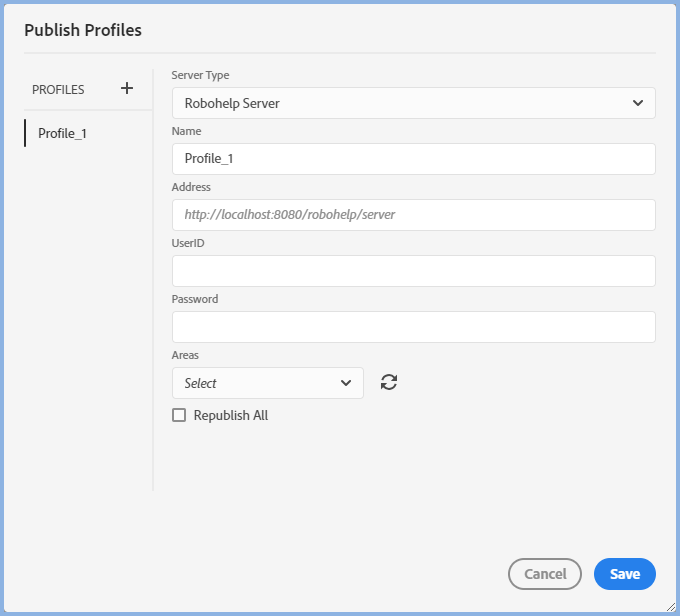Click the Areas field label
Viewport: 680px width, 616px height.
[185, 355]
